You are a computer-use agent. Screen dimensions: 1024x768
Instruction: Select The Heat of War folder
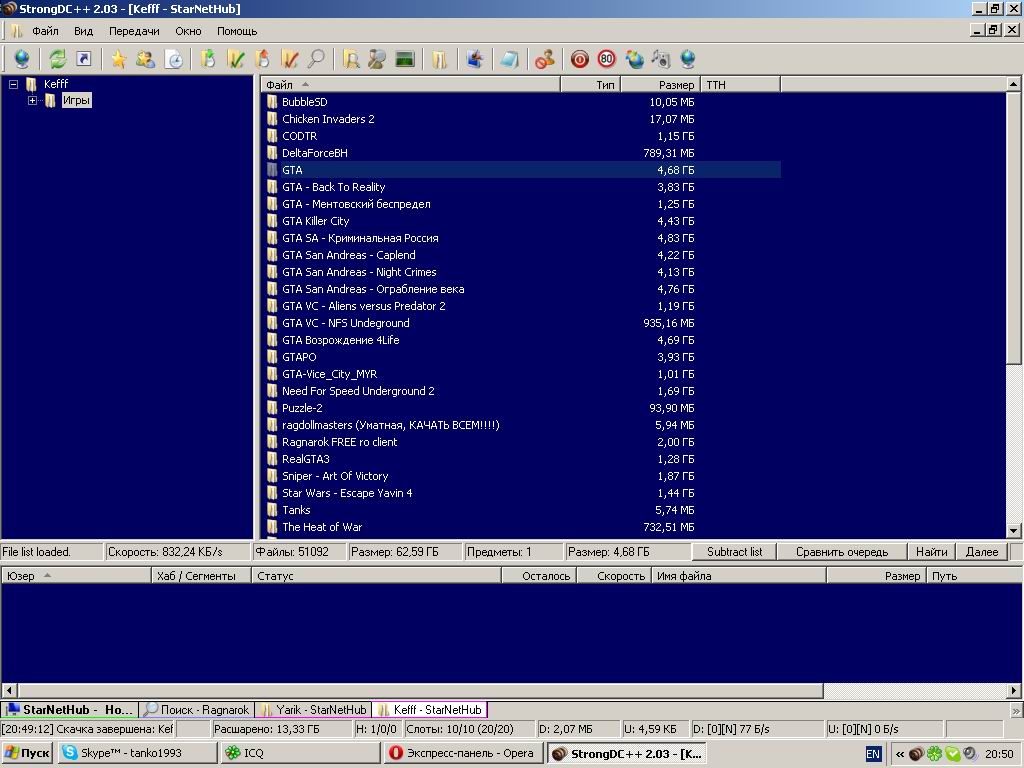[x=321, y=527]
